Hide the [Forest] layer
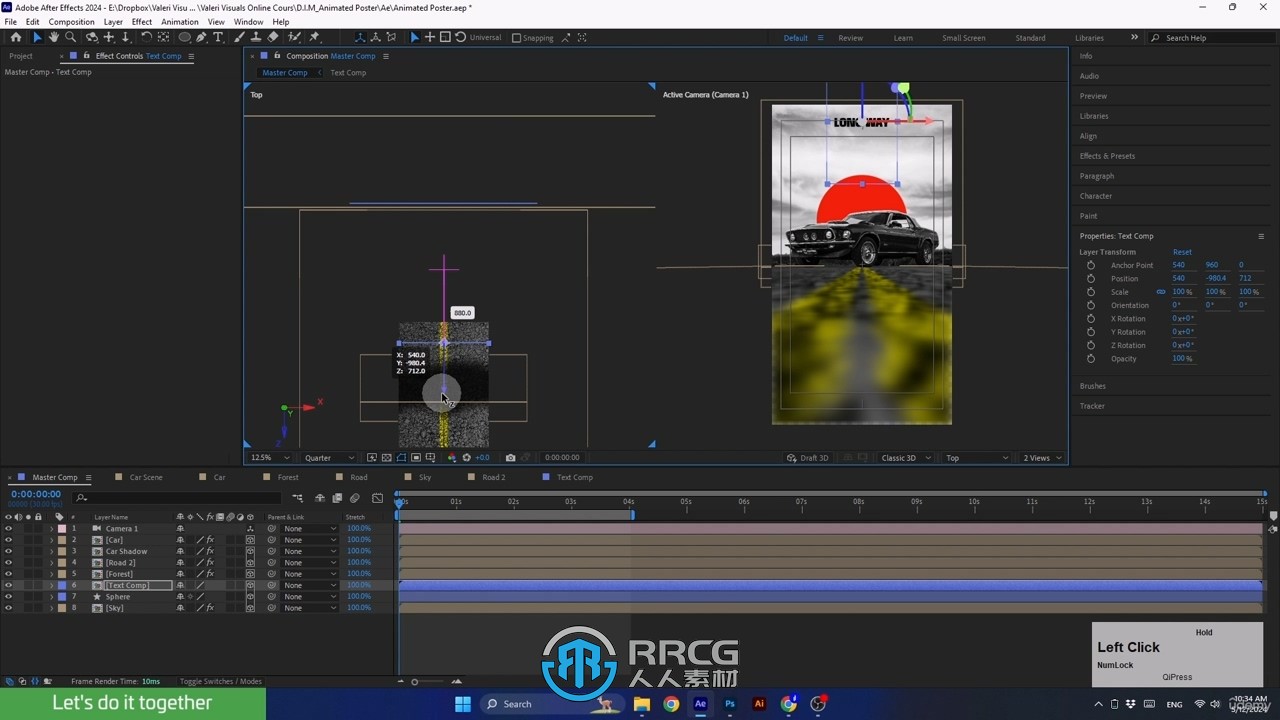 pos(8,574)
